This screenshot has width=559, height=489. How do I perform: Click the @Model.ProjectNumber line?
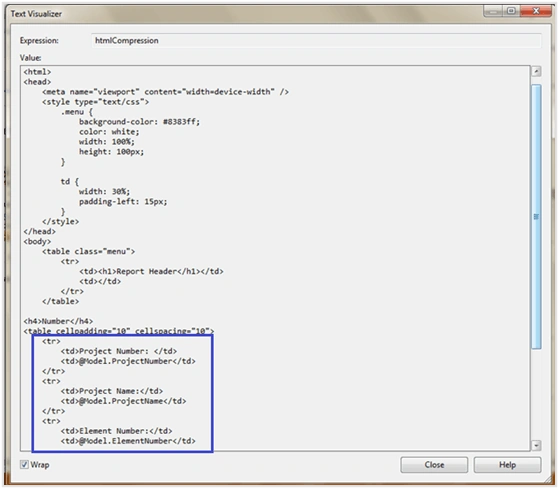pyautogui.click(x=128, y=361)
